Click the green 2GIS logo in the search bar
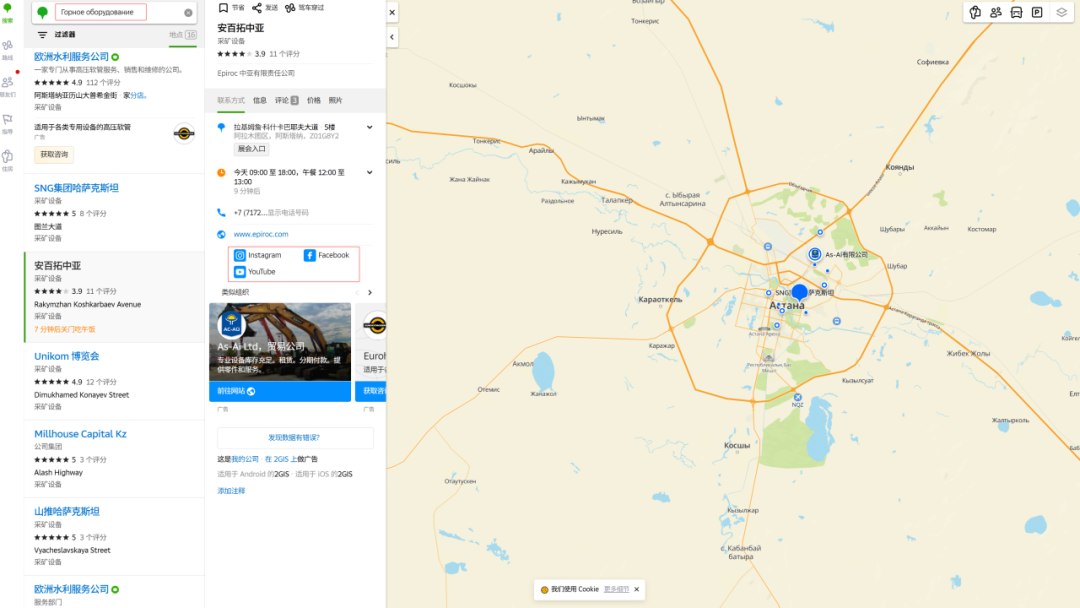The height and width of the screenshot is (608, 1080). pos(43,12)
